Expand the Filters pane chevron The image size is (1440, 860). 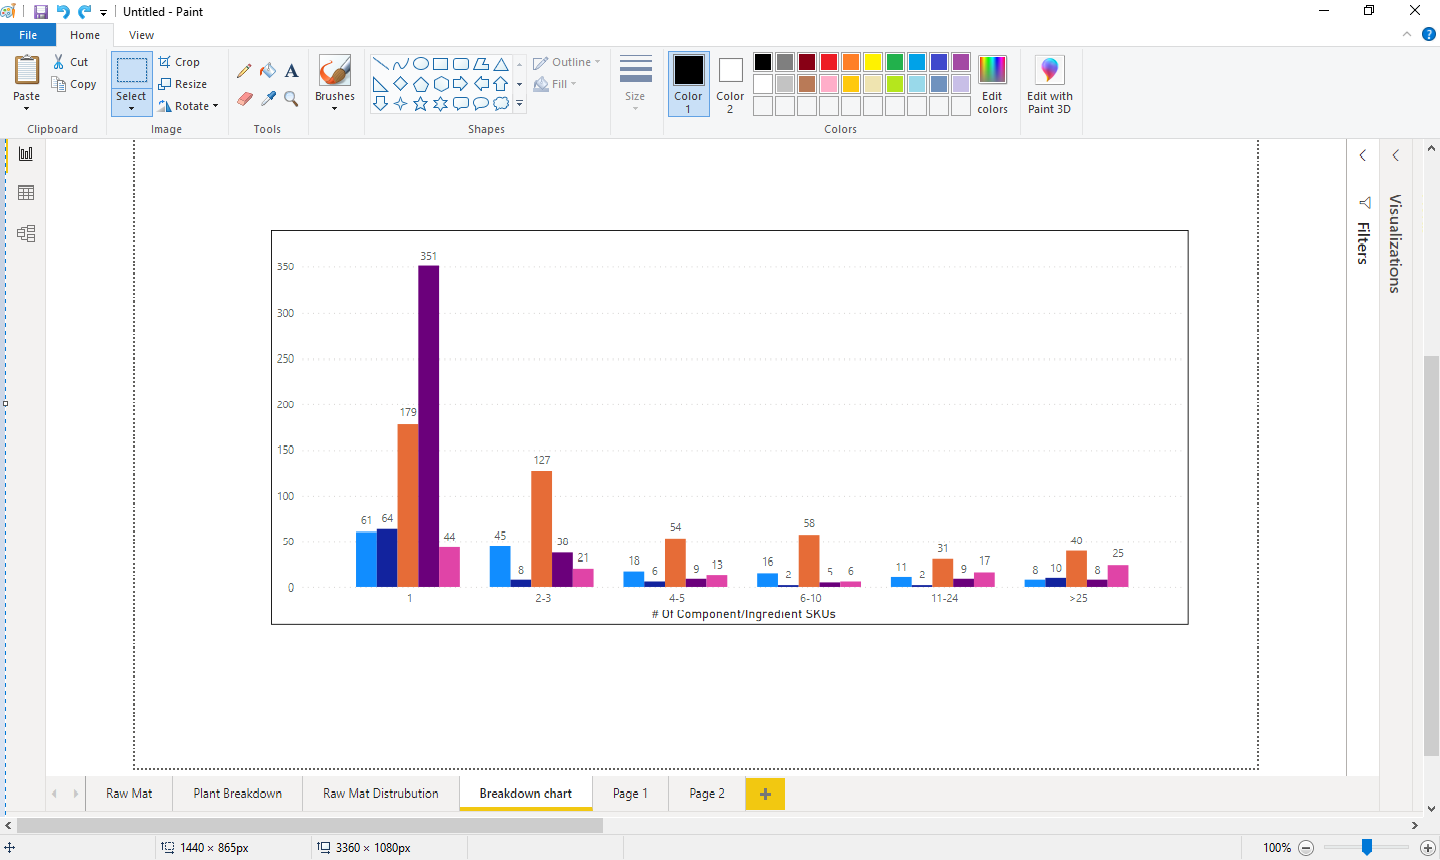pos(1363,156)
